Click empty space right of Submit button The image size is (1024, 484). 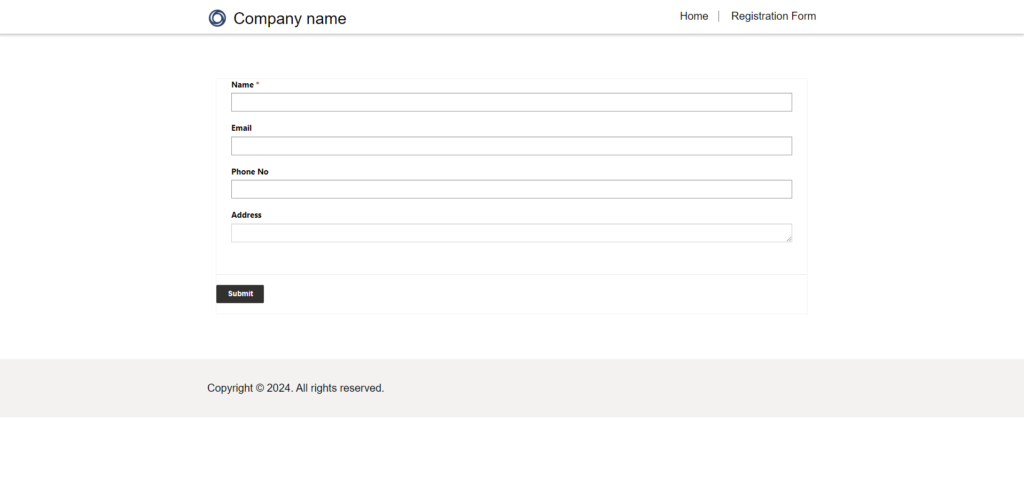530,294
